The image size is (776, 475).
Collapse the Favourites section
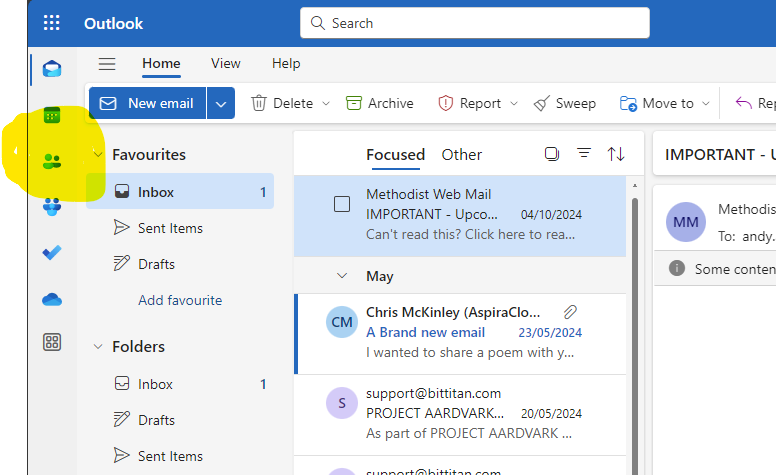coord(98,154)
